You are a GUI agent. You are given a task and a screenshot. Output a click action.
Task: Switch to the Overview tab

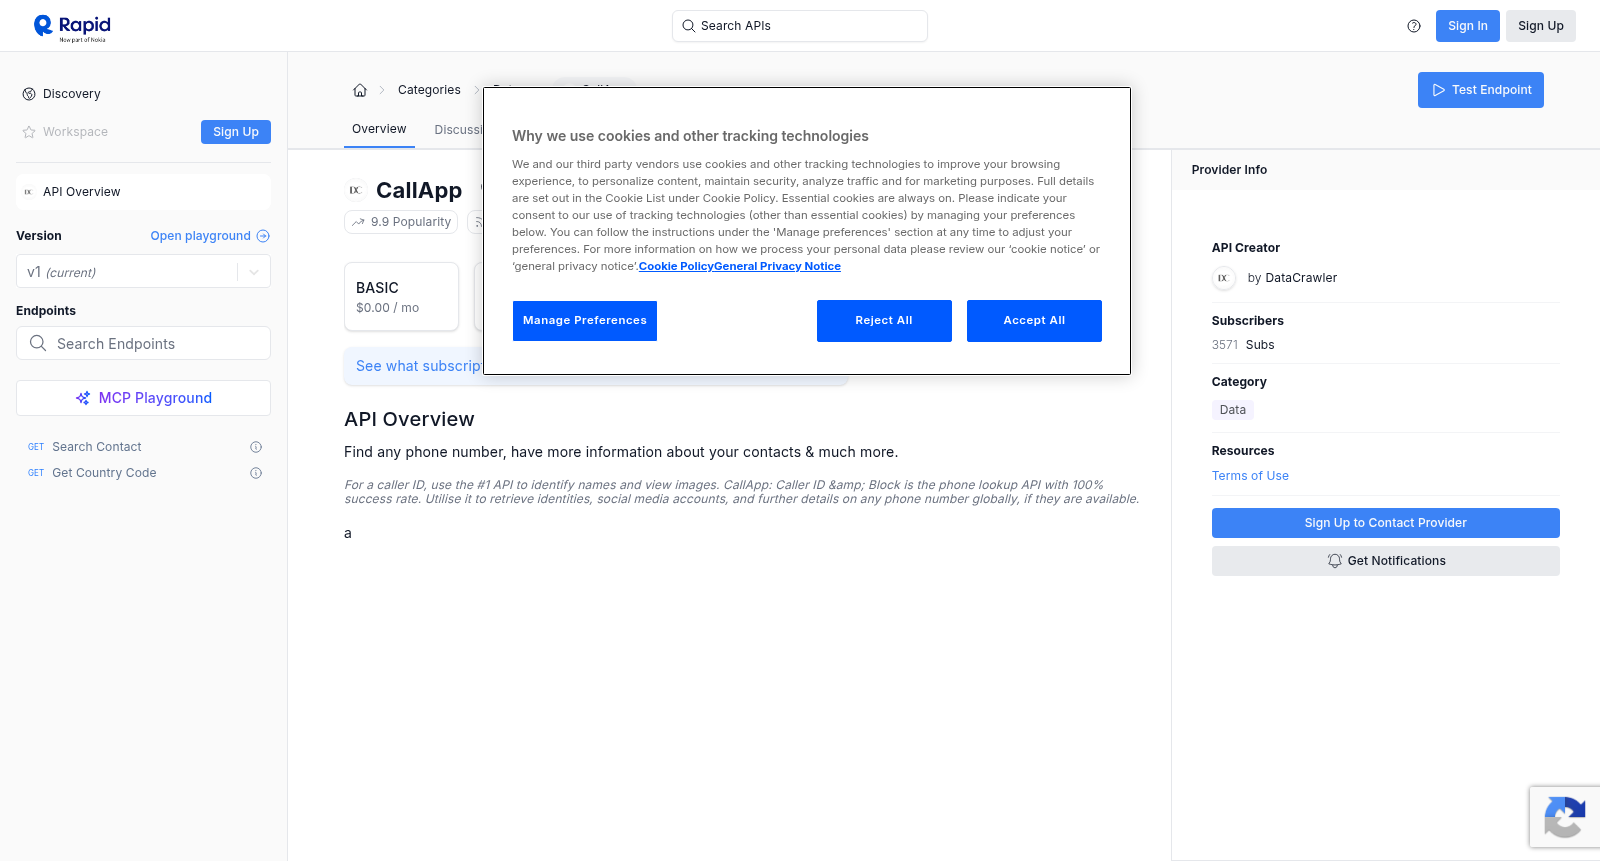(x=379, y=129)
